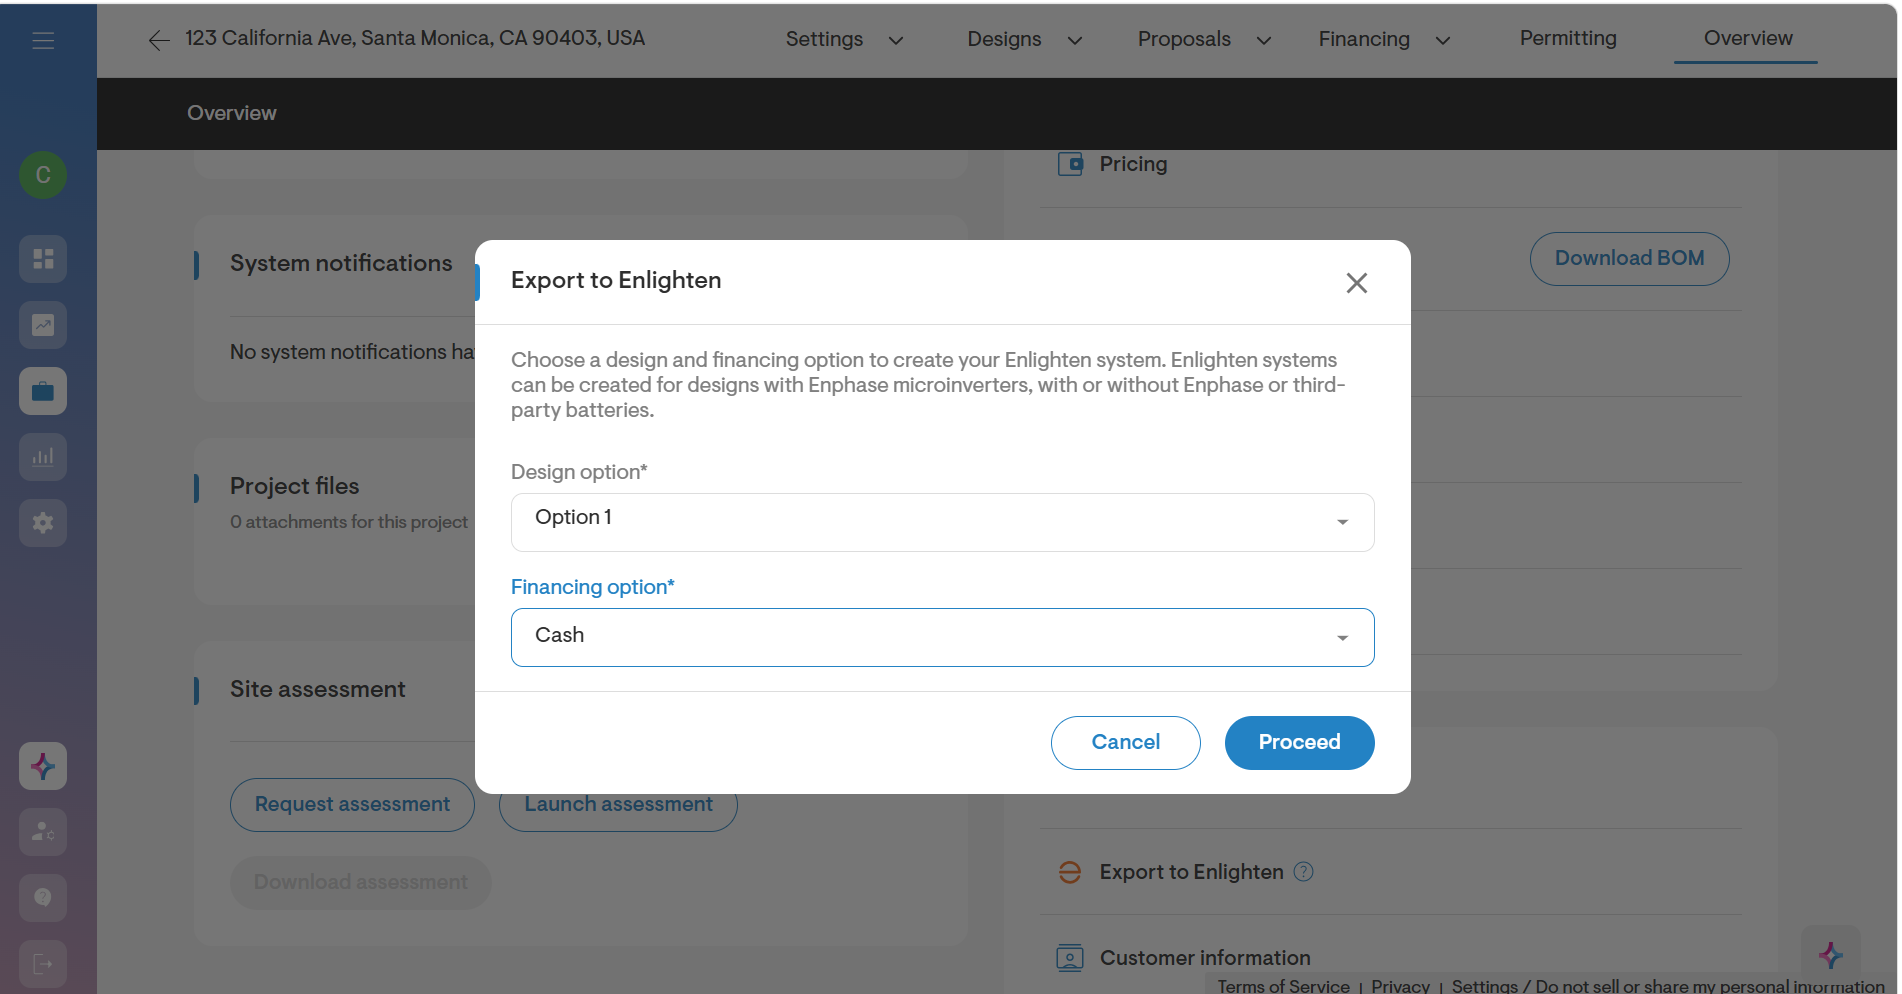1902x994 pixels.
Task: Open the sparkle AI assistant sidebar icon
Action: 43,766
